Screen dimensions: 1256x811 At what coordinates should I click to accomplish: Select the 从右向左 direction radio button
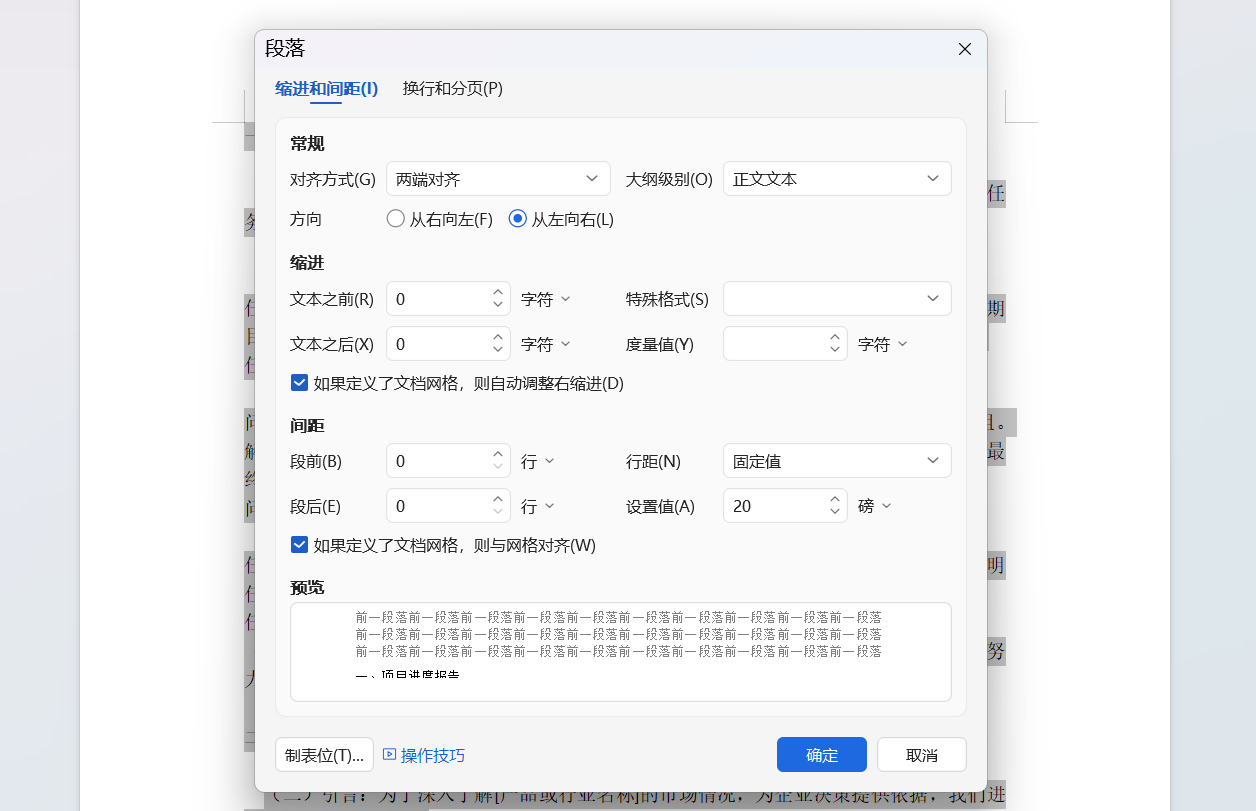395,219
